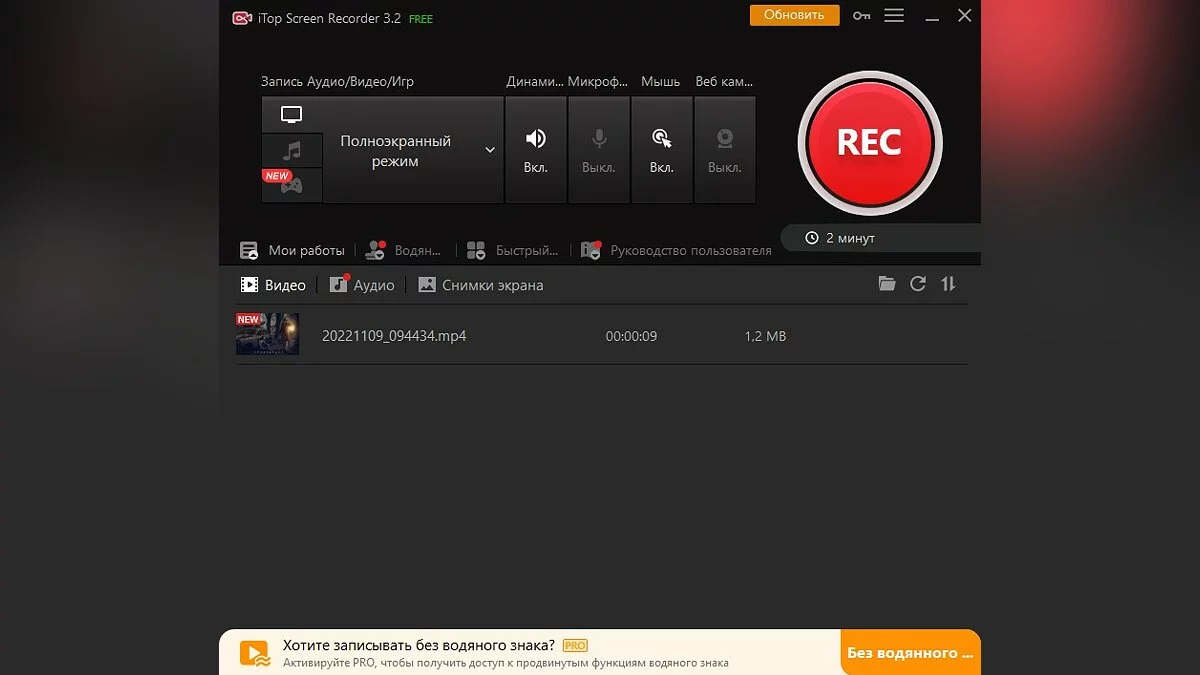Click the orange Обновить button
This screenshot has width=1200, height=675.
(794, 15)
